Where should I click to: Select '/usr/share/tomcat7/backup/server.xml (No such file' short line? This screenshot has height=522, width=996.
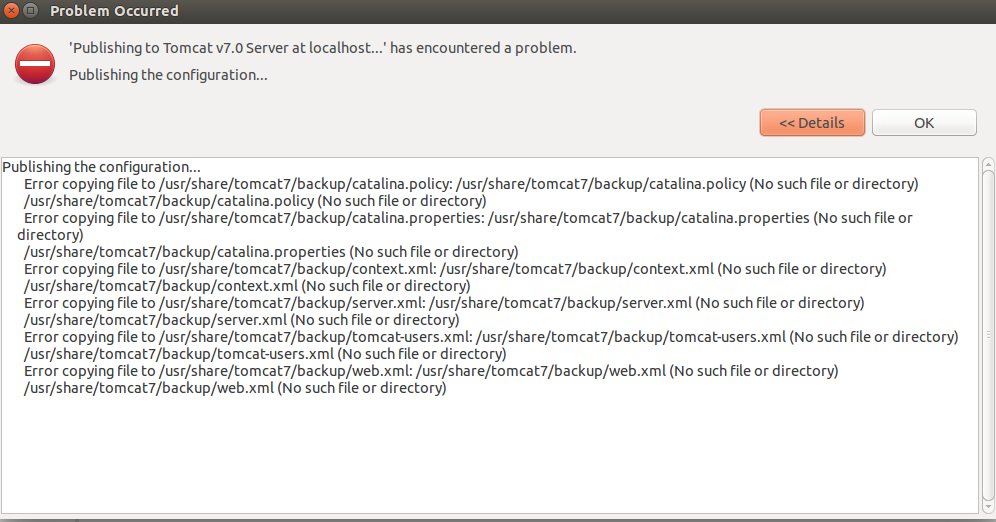click(x=241, y=320)
